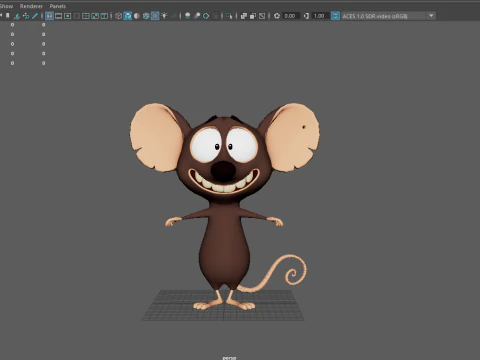This screenshot has width=480, height=360.
Task: Enable Use Default Material
Action: tap(137, 16)
